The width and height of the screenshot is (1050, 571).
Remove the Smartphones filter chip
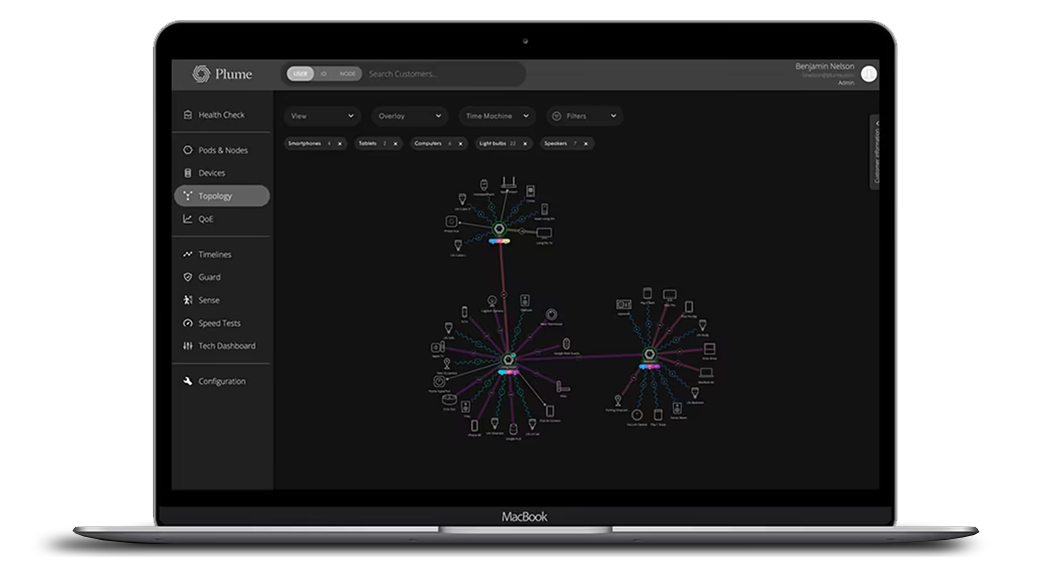[x=340, y=144]
